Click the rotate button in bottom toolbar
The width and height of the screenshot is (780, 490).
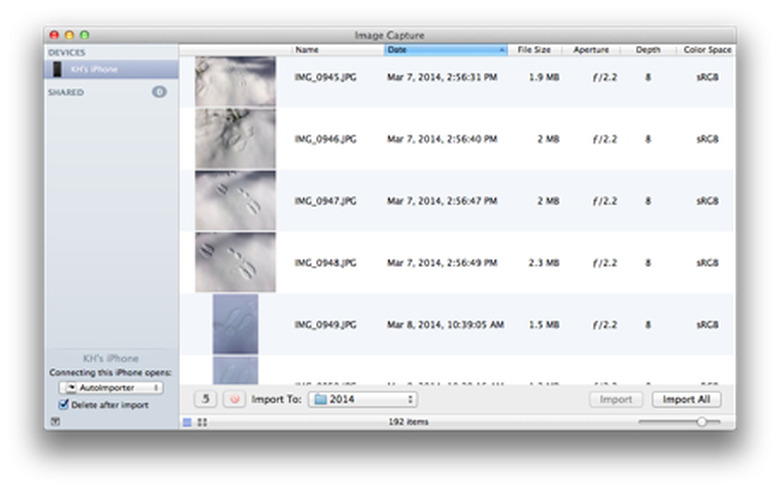point(205,399)
